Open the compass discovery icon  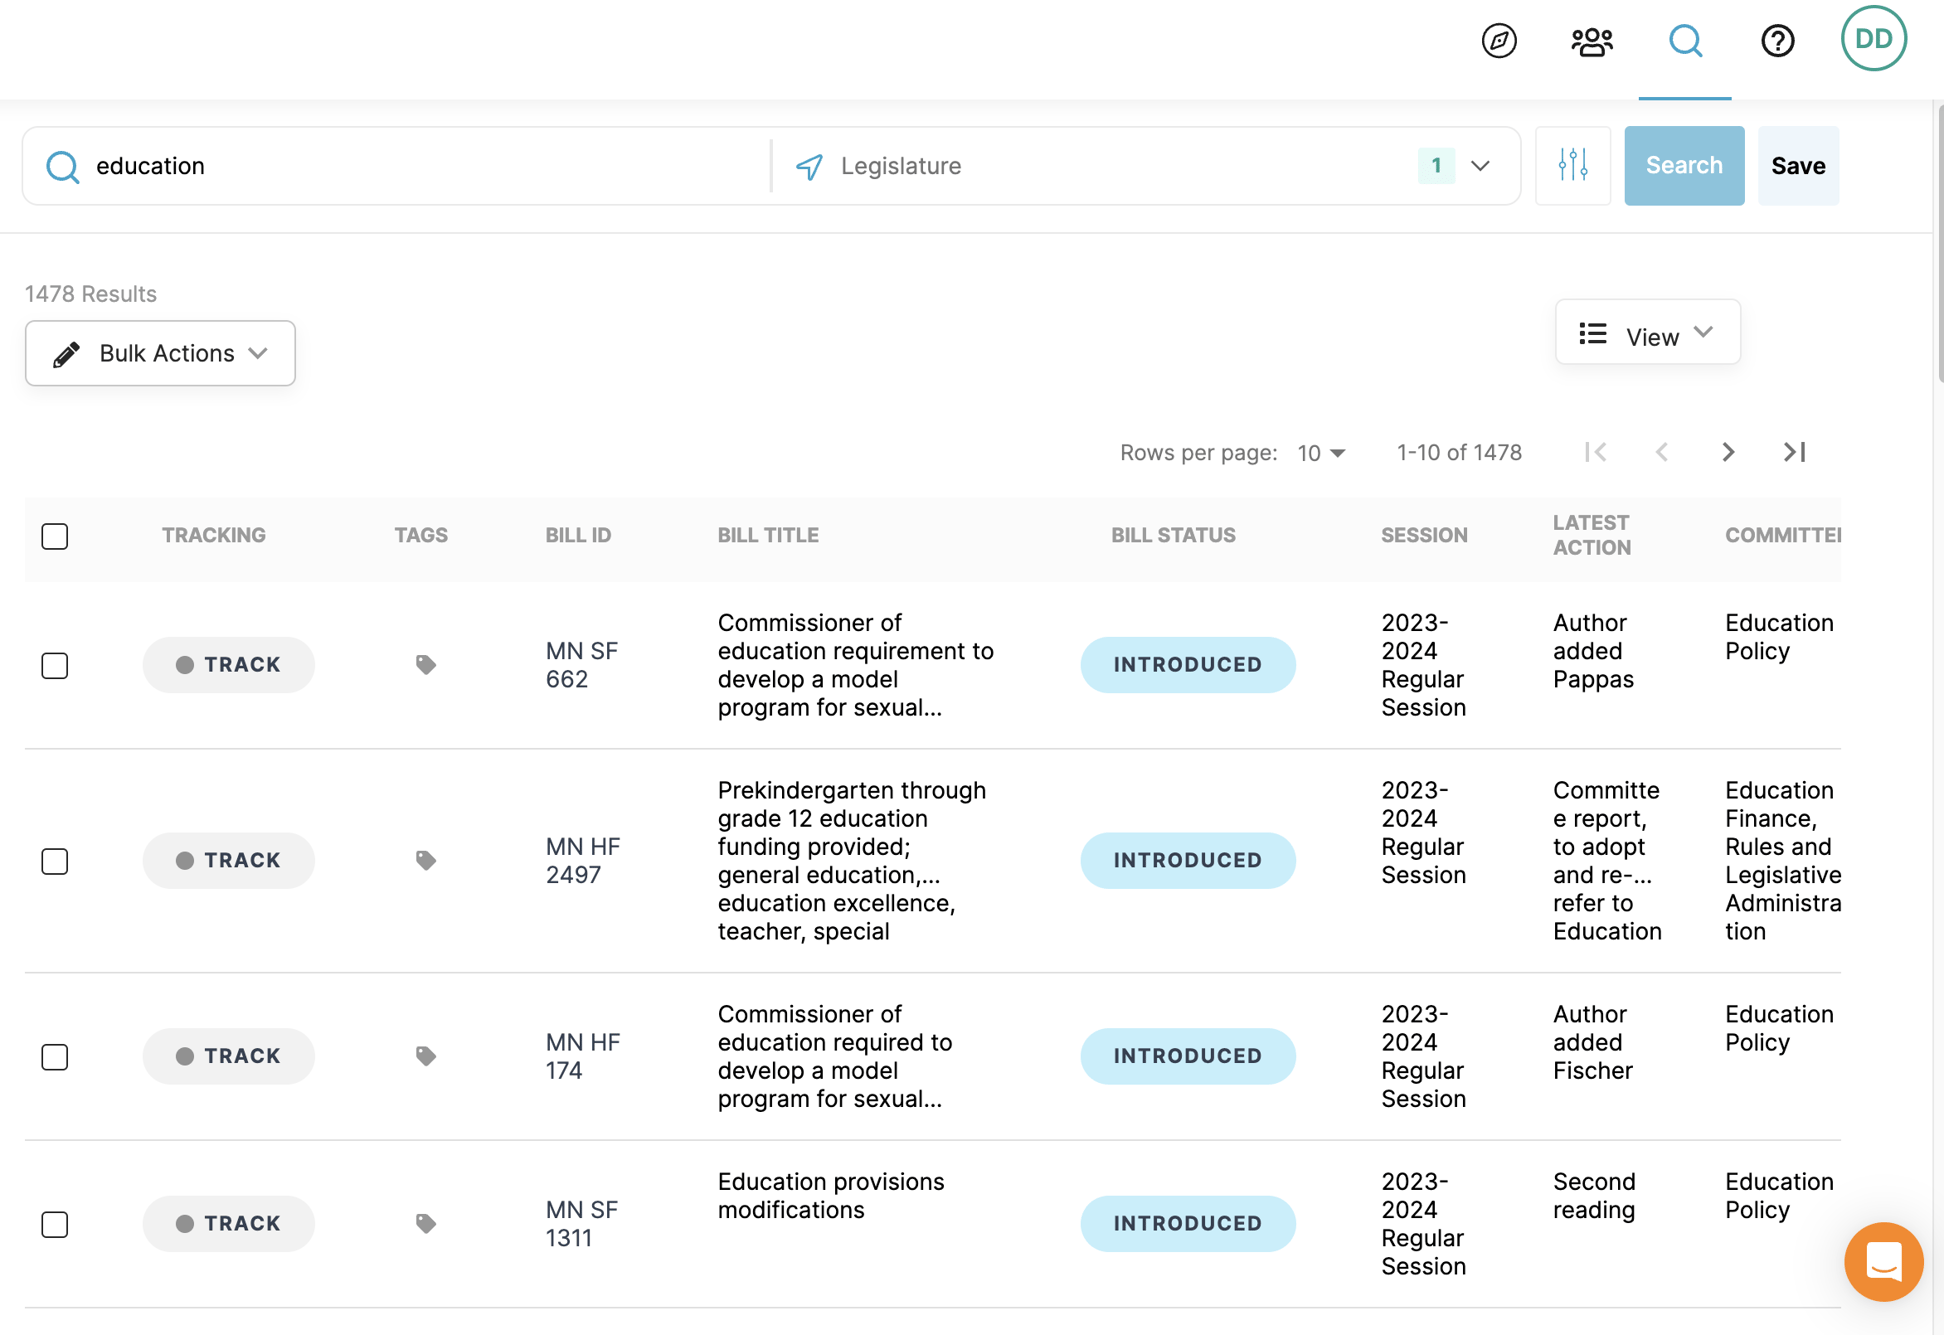pyautogui.click(x=1498, y=41)
